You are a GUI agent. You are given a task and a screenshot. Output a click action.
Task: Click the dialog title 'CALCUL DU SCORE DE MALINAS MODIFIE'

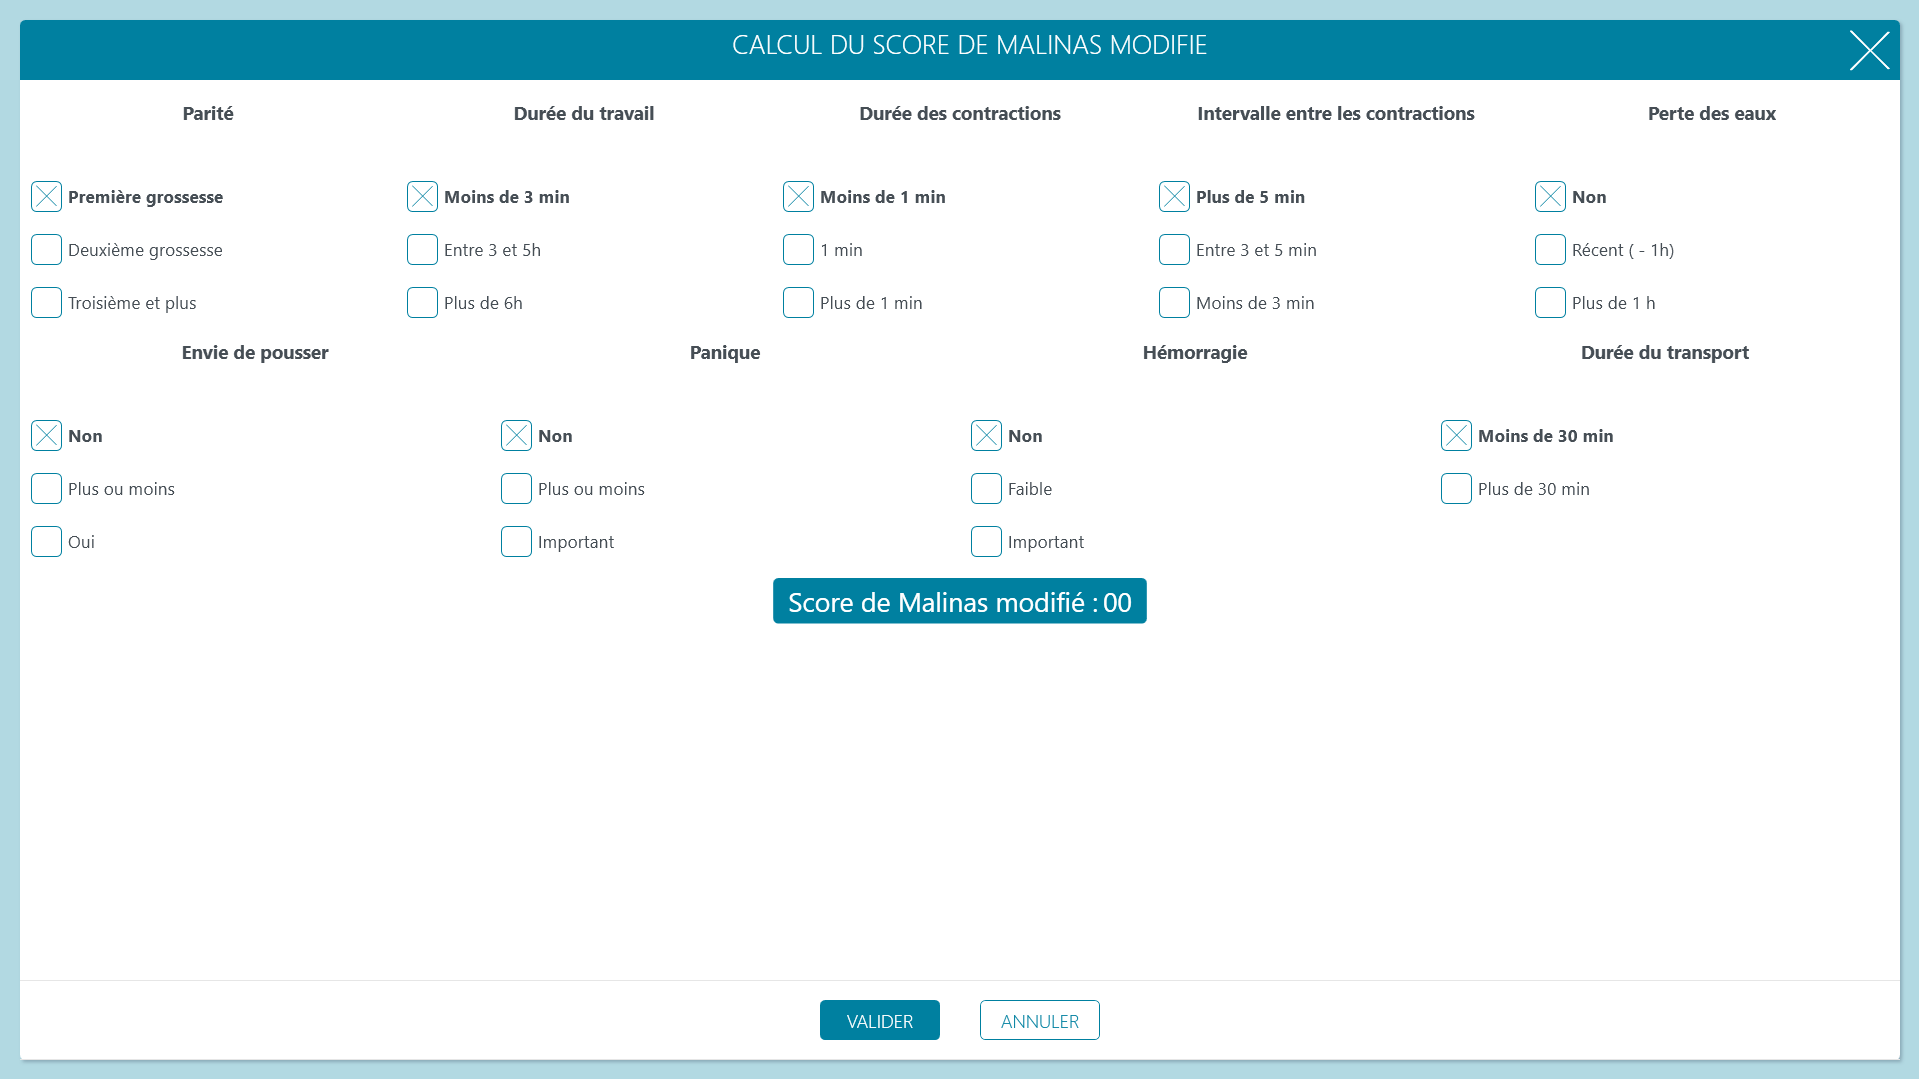pos(970,45)
